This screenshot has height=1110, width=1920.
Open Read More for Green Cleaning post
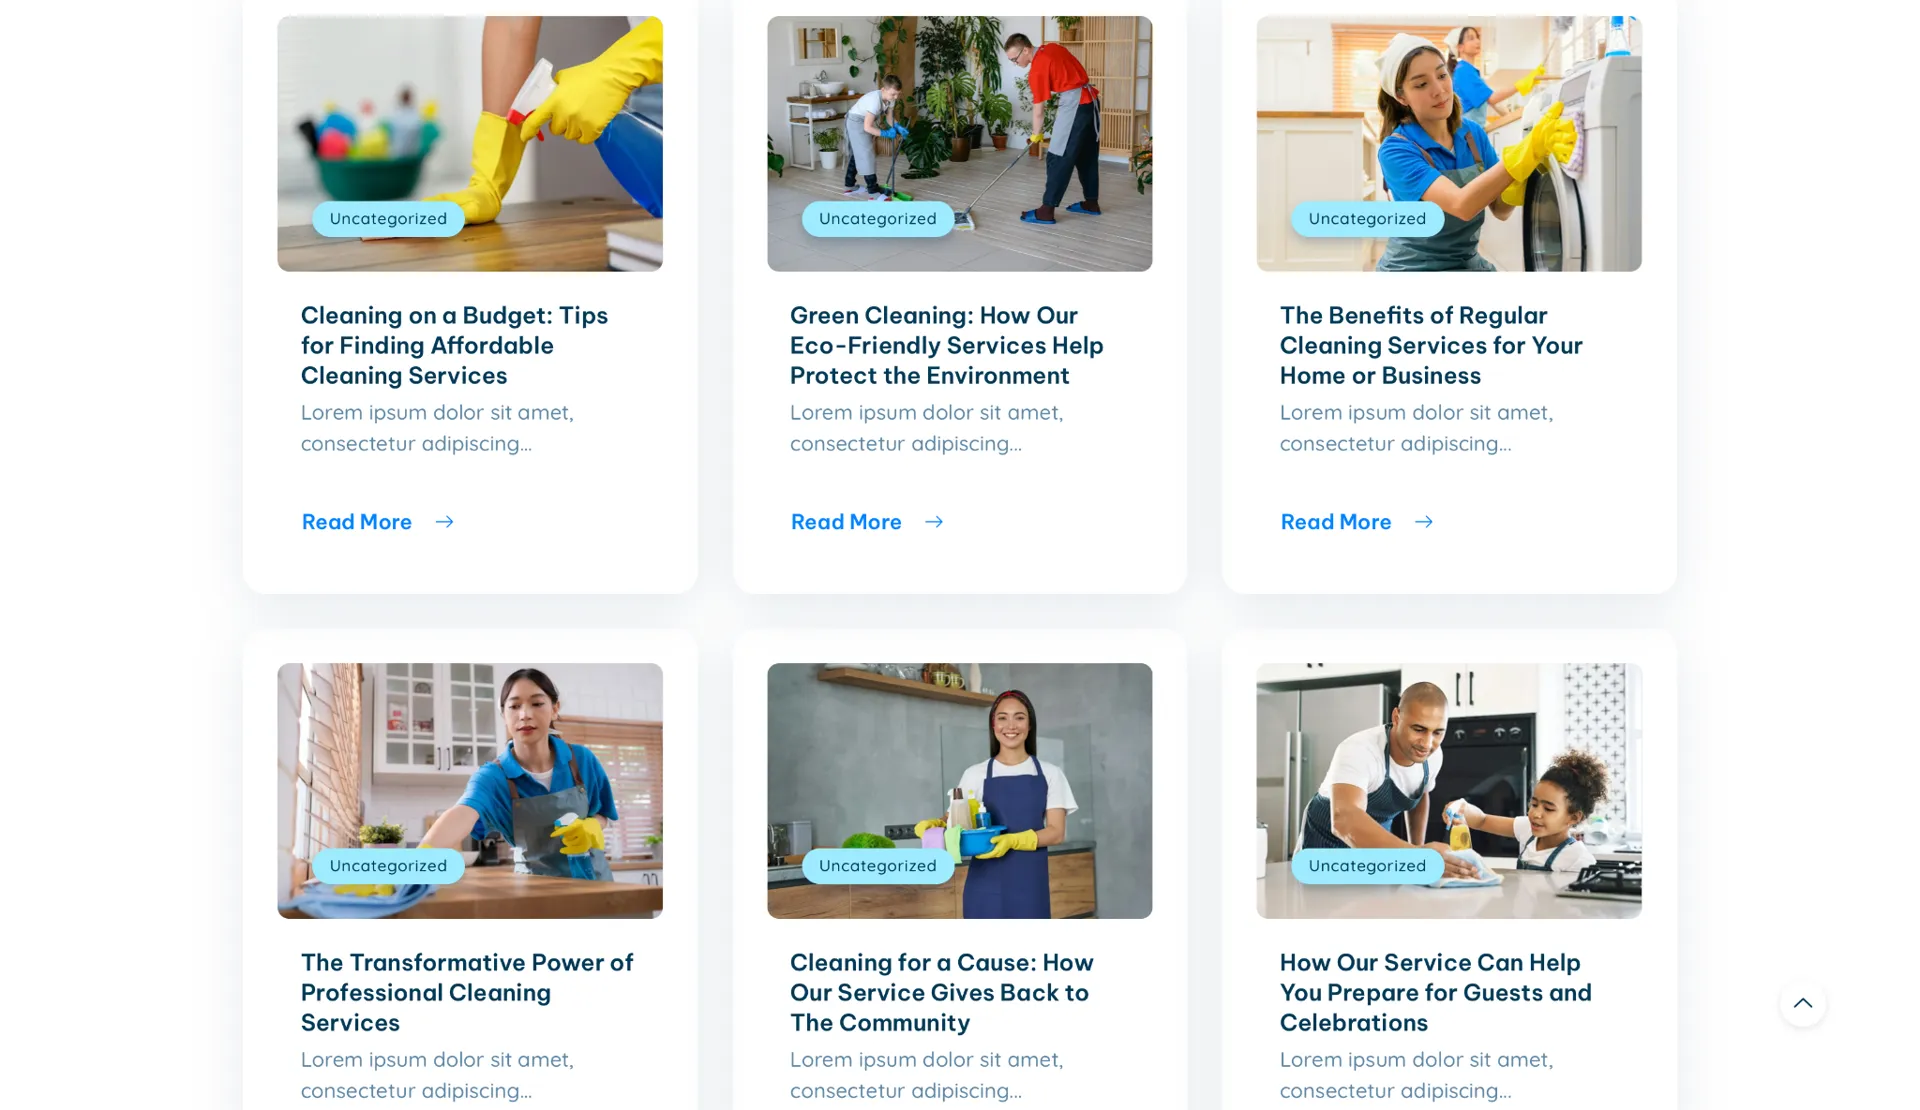click(x=846, y=522)
